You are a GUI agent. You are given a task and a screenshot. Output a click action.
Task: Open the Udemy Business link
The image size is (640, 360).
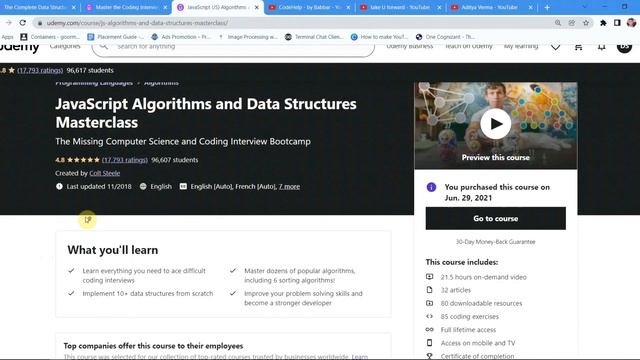[409, 46]
